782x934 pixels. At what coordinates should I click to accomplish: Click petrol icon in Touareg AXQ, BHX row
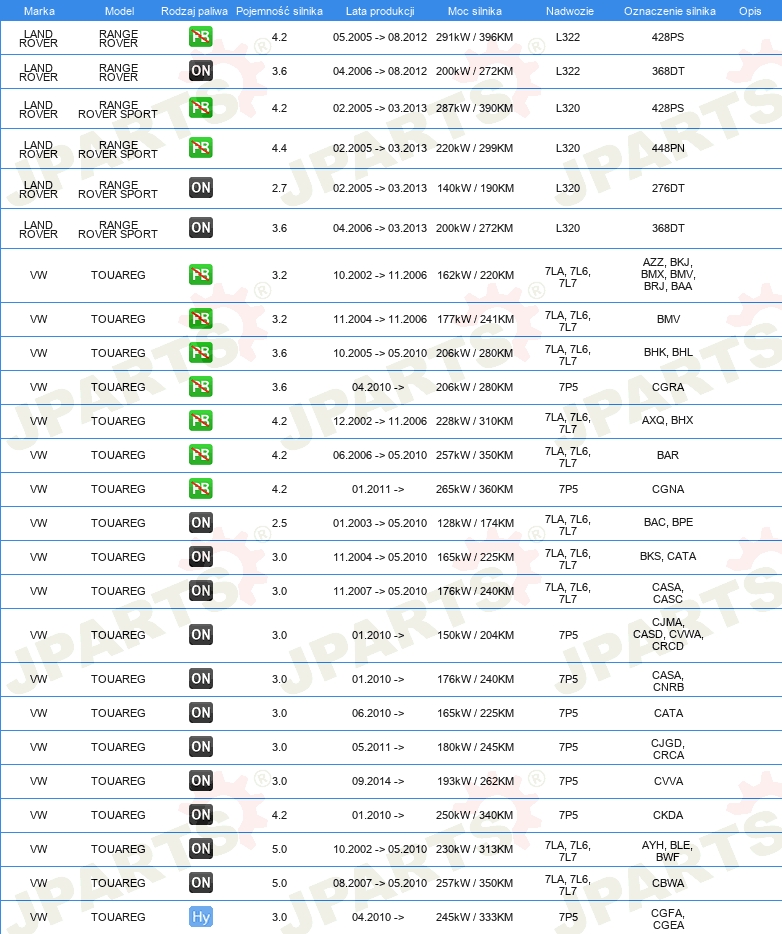201,421
